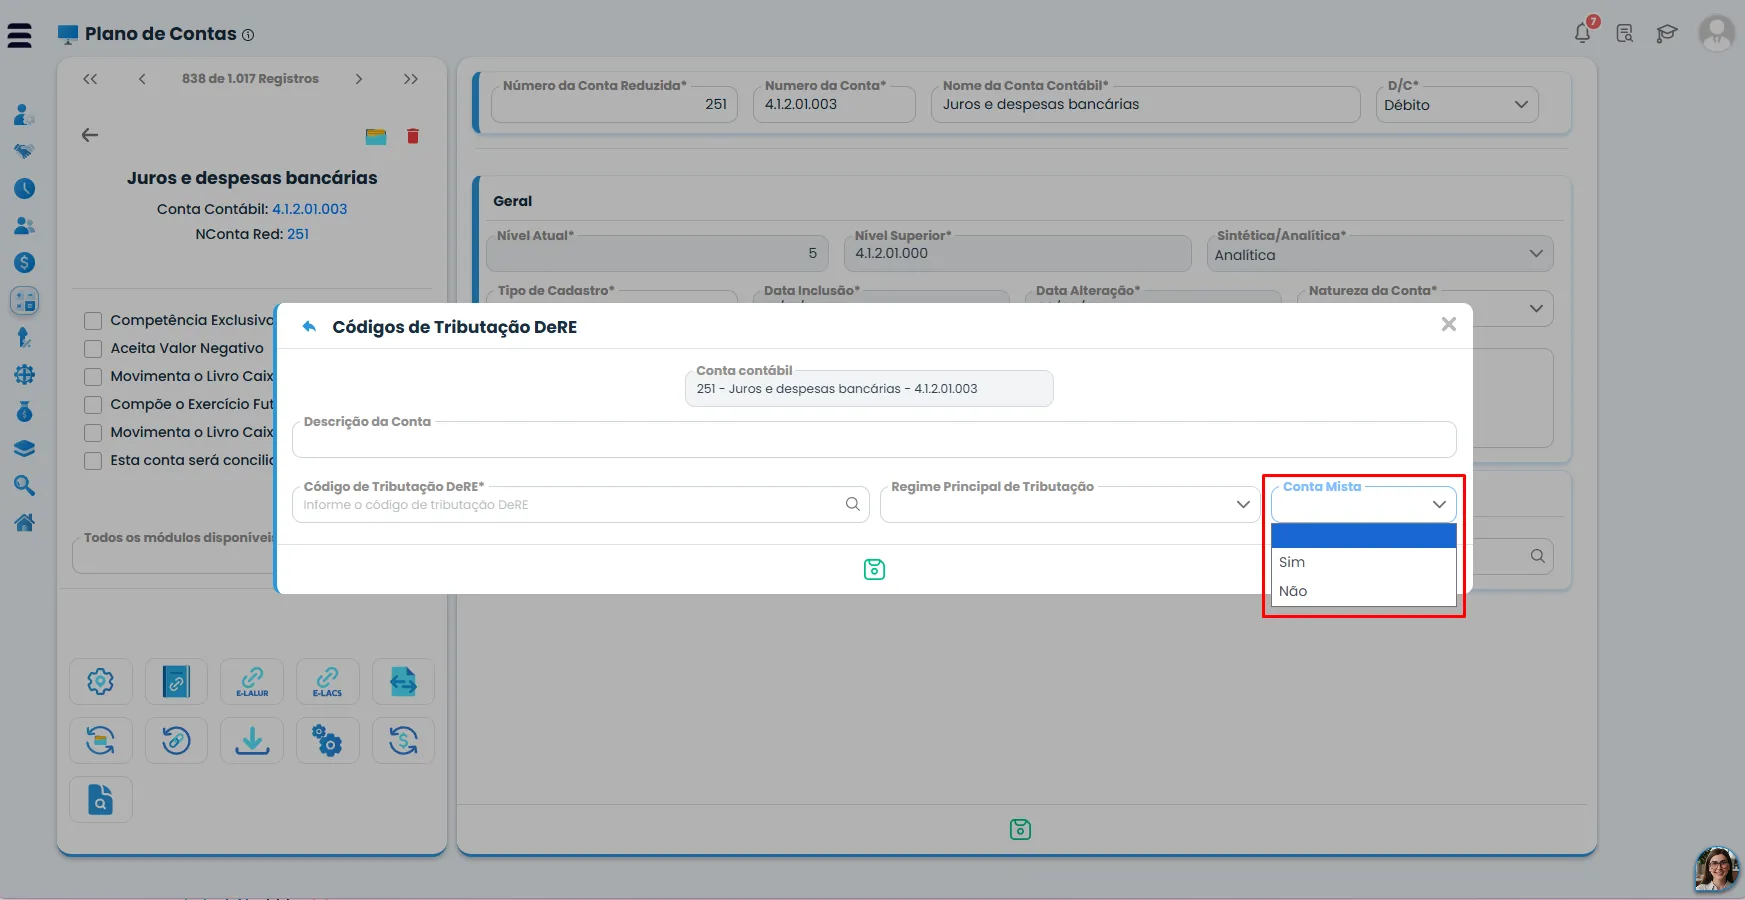The image size is (1745, 900).
Task: Open notifications bell with badge
Action: [1583, 32]
